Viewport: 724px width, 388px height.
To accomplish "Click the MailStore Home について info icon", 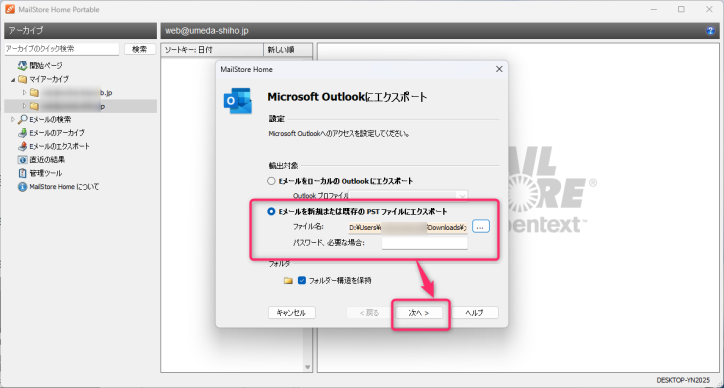I will coord(22,187).
